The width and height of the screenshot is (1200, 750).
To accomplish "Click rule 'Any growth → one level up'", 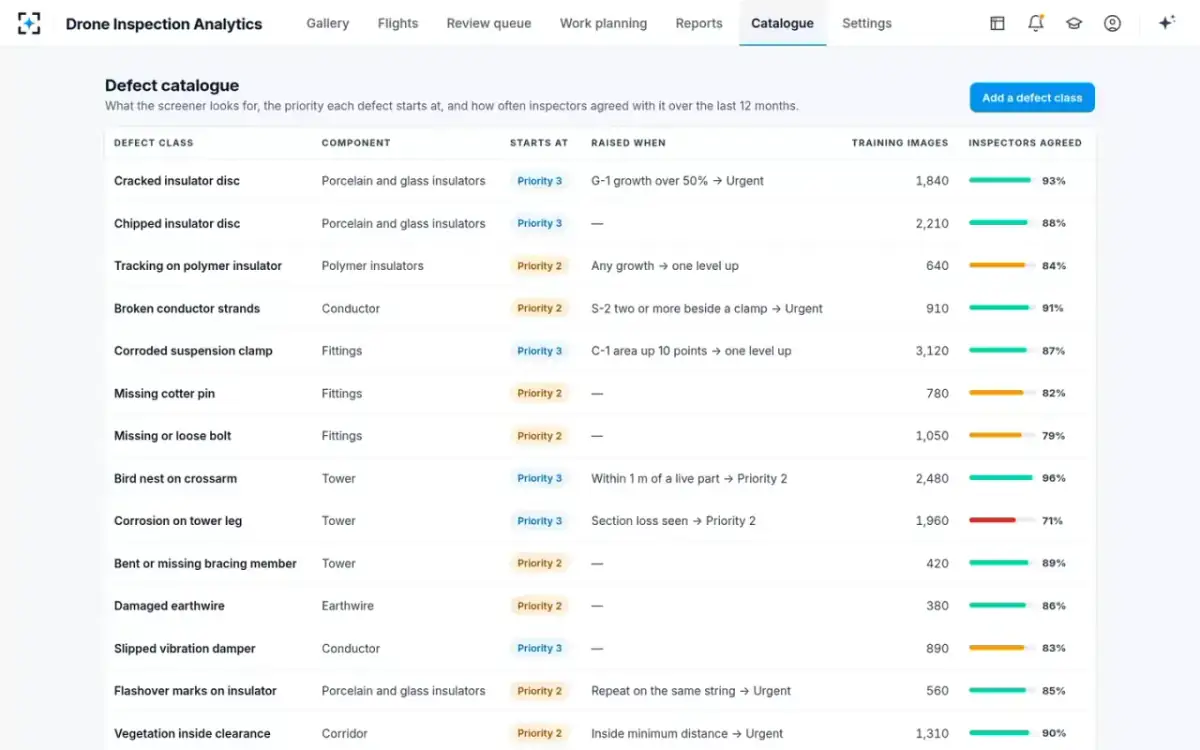I will click(x=665, y=266).
